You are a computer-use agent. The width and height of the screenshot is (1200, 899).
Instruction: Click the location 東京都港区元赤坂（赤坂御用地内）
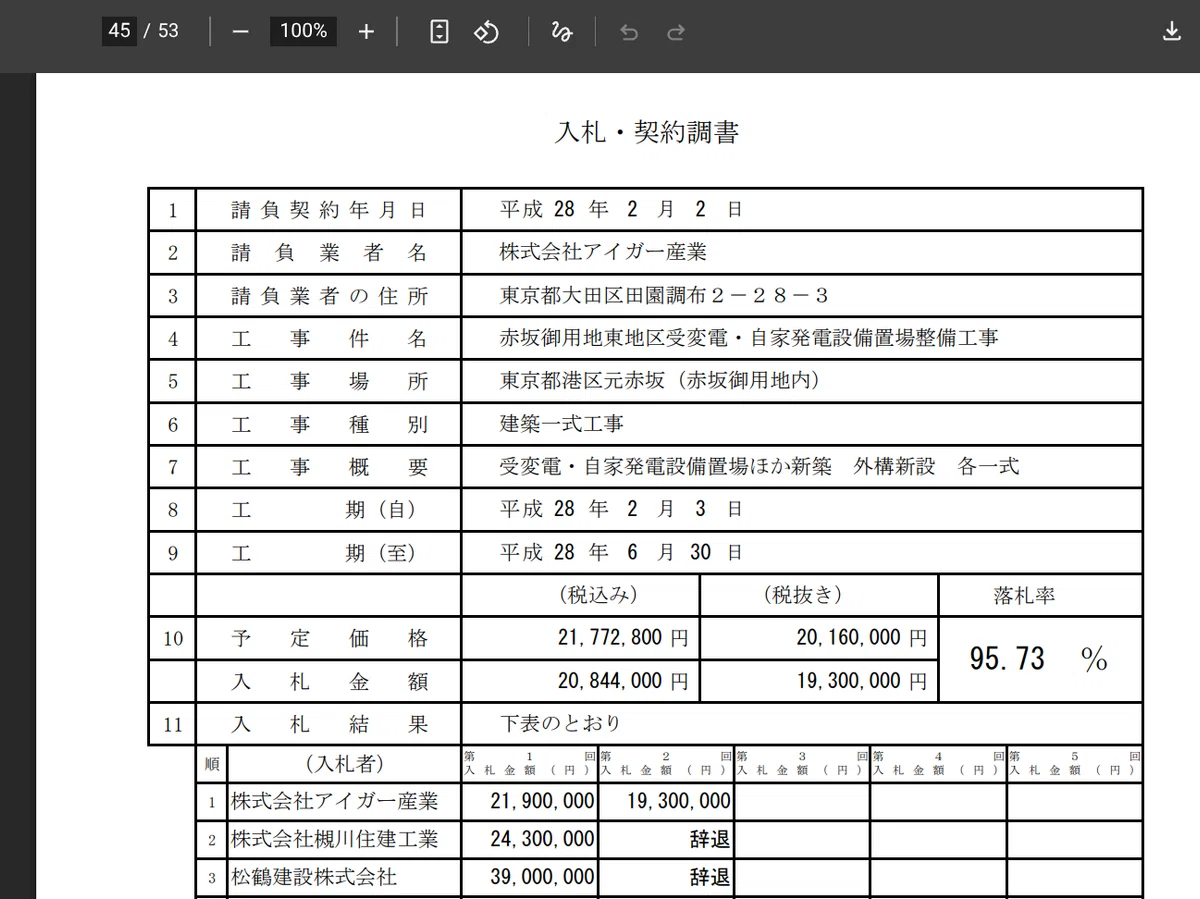coord(660,381)
